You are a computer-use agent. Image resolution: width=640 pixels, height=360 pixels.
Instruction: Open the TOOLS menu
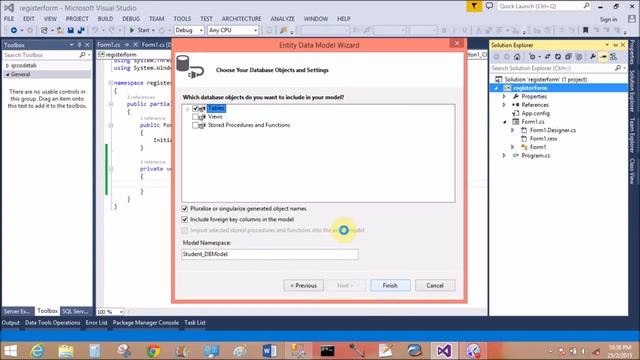[x=182, y=19]
